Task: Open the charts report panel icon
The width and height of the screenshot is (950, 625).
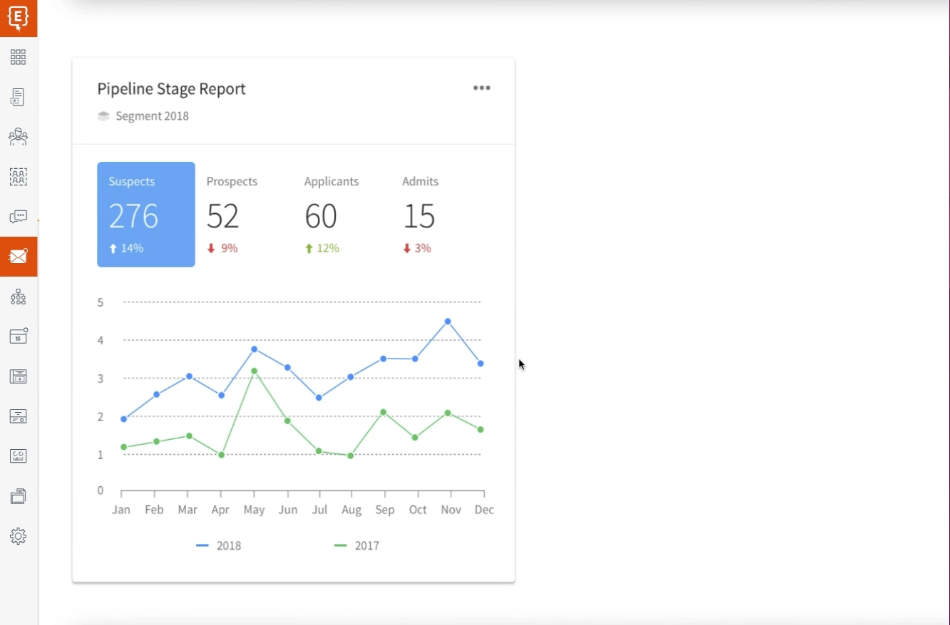Action: point(18,456)
